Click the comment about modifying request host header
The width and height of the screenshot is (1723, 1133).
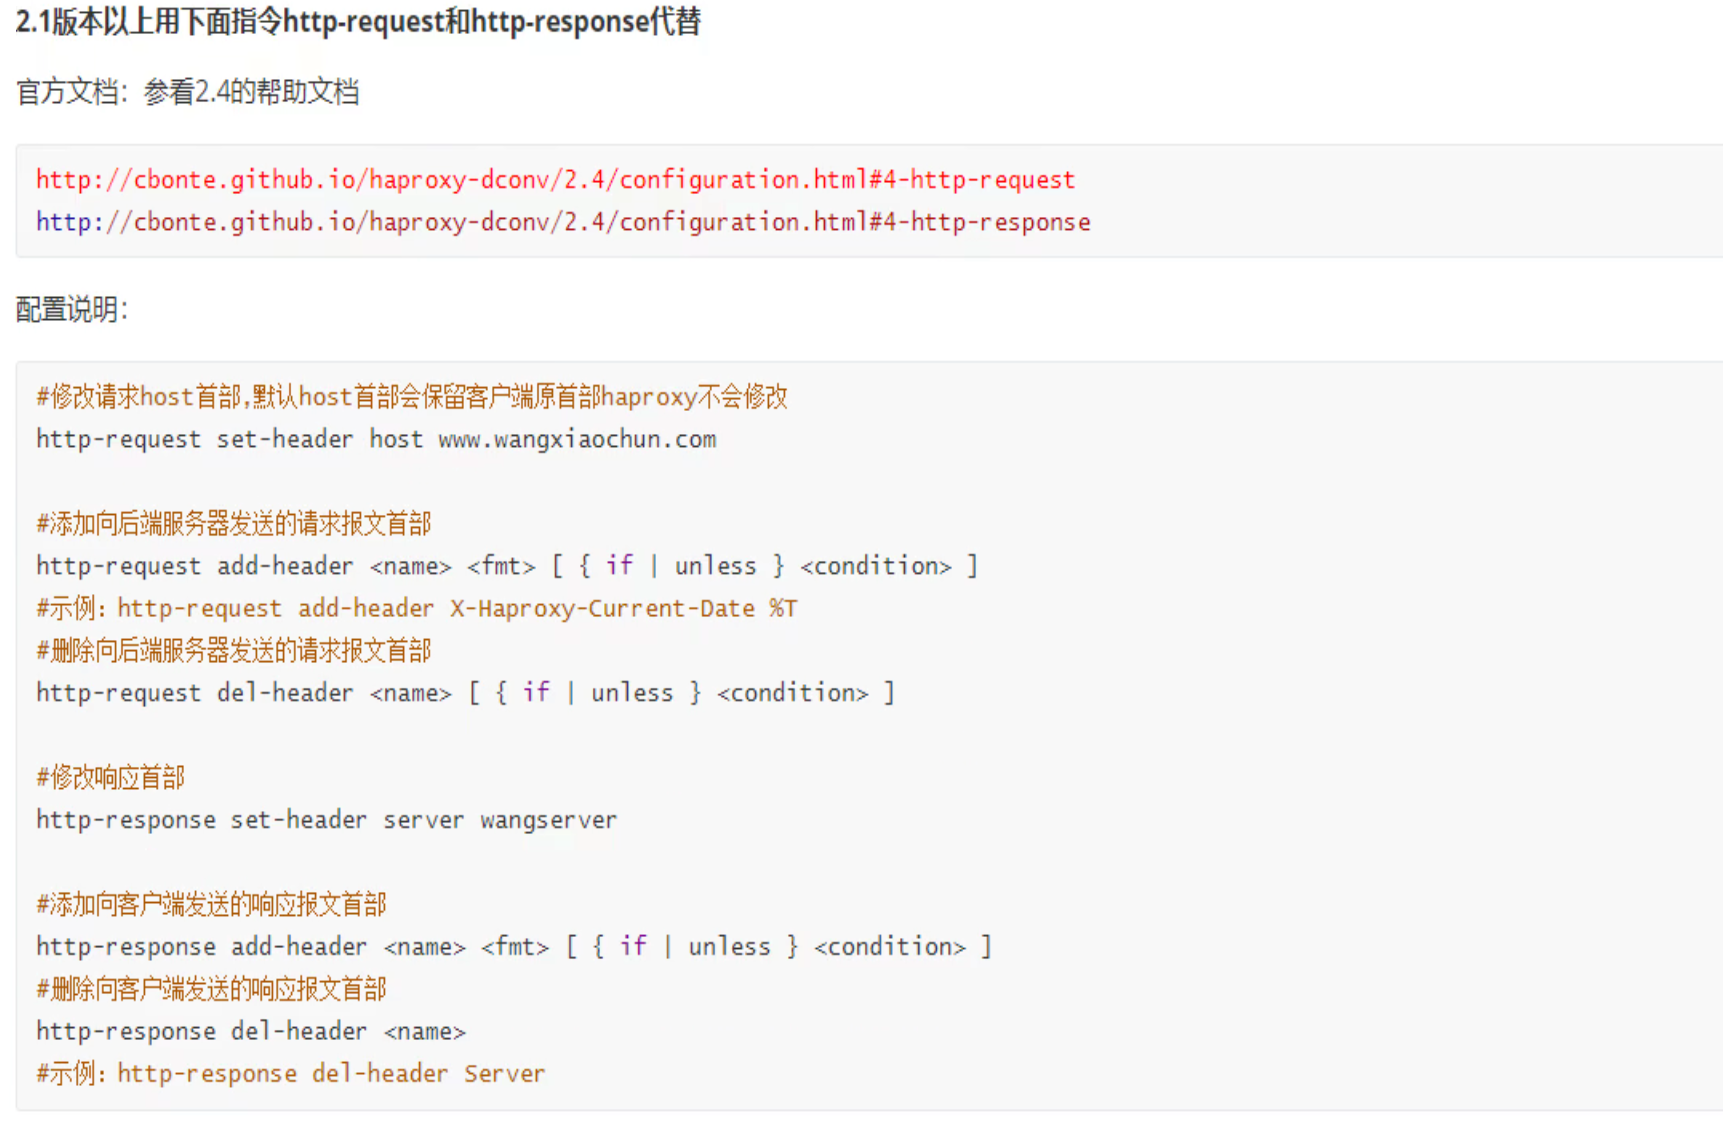pyautogui.click(x=412, y=397)
